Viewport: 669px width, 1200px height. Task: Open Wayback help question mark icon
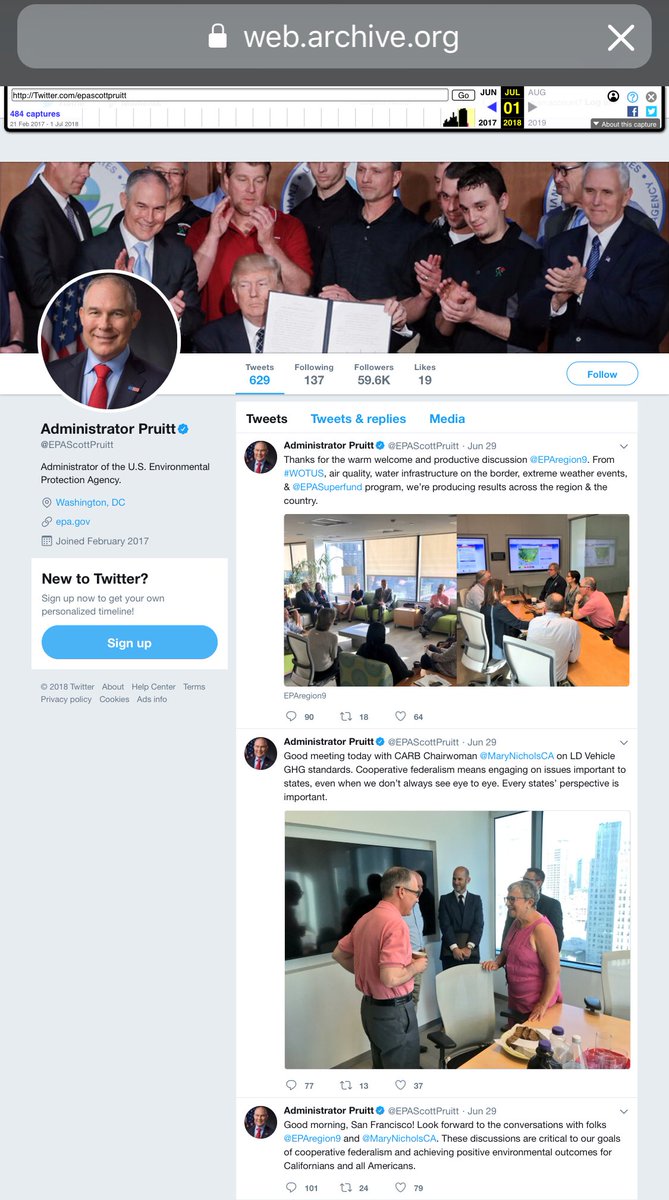[x=632, y=96]
